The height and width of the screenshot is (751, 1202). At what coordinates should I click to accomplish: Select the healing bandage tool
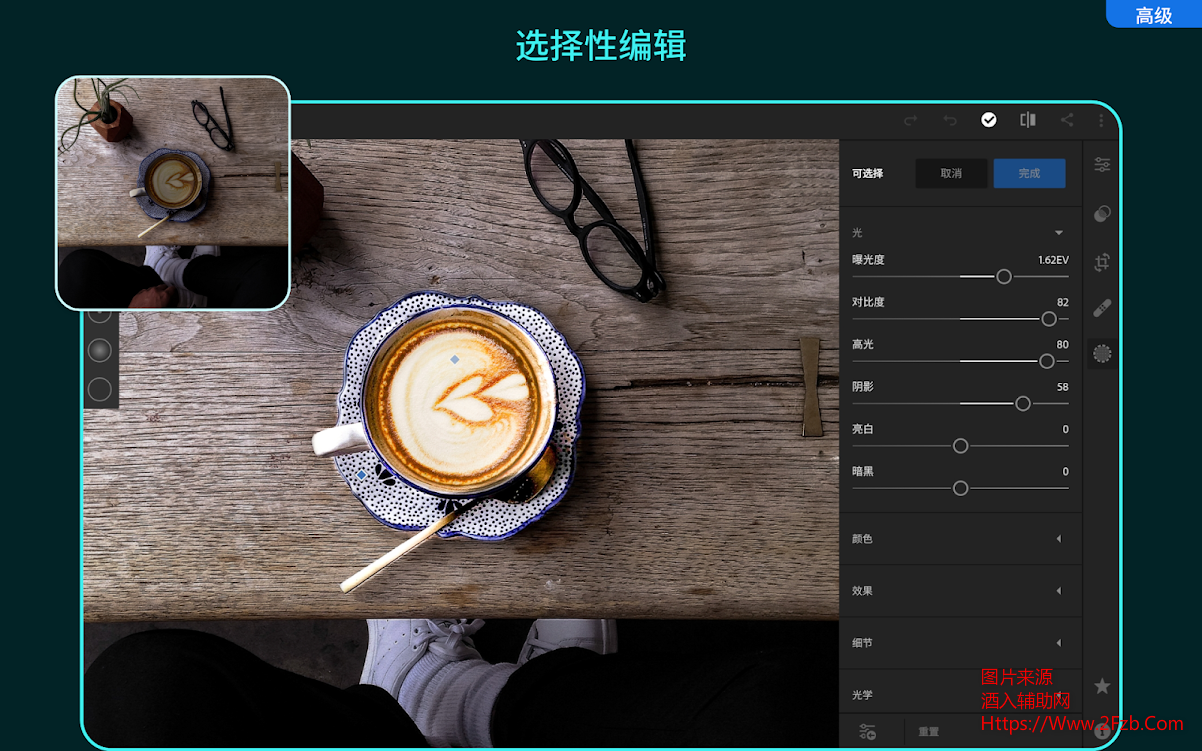point(1102,308)
